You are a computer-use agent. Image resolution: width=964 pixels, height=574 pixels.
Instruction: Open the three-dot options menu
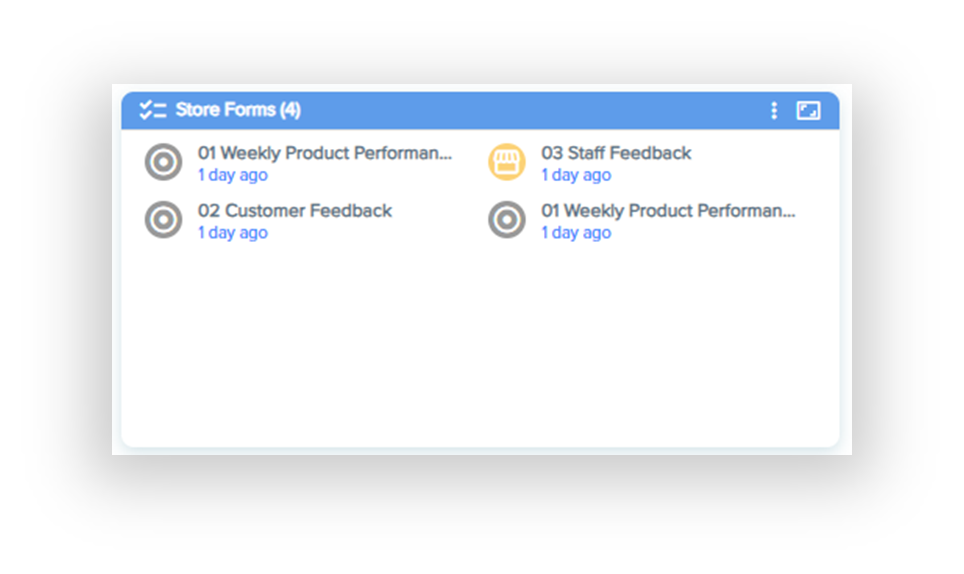pyautogui.click(x=773, y=110)
